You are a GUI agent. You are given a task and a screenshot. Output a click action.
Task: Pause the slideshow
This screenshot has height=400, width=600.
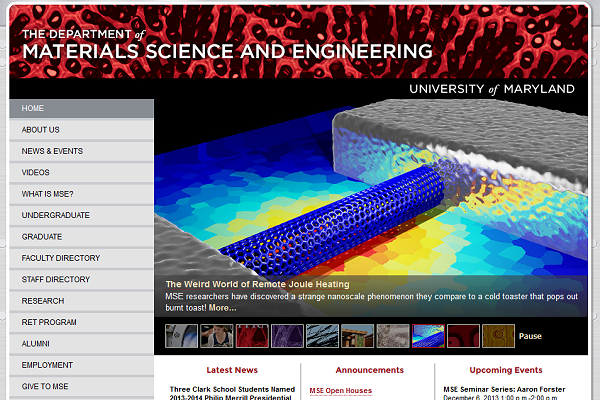point(530,336)
